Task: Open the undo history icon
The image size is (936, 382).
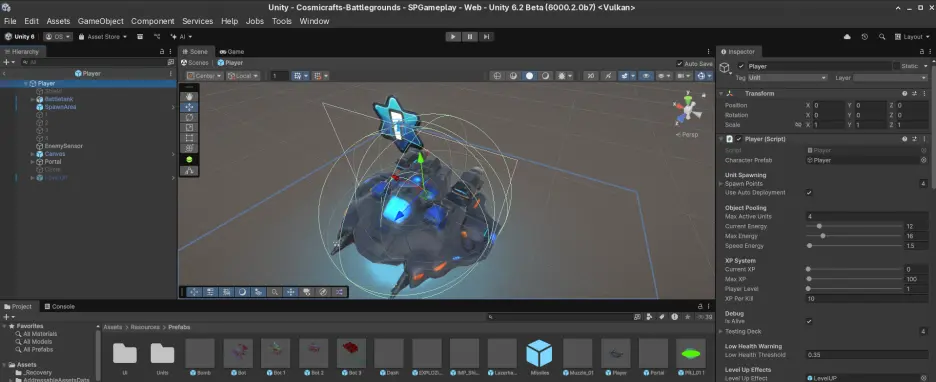Action: 864,36
